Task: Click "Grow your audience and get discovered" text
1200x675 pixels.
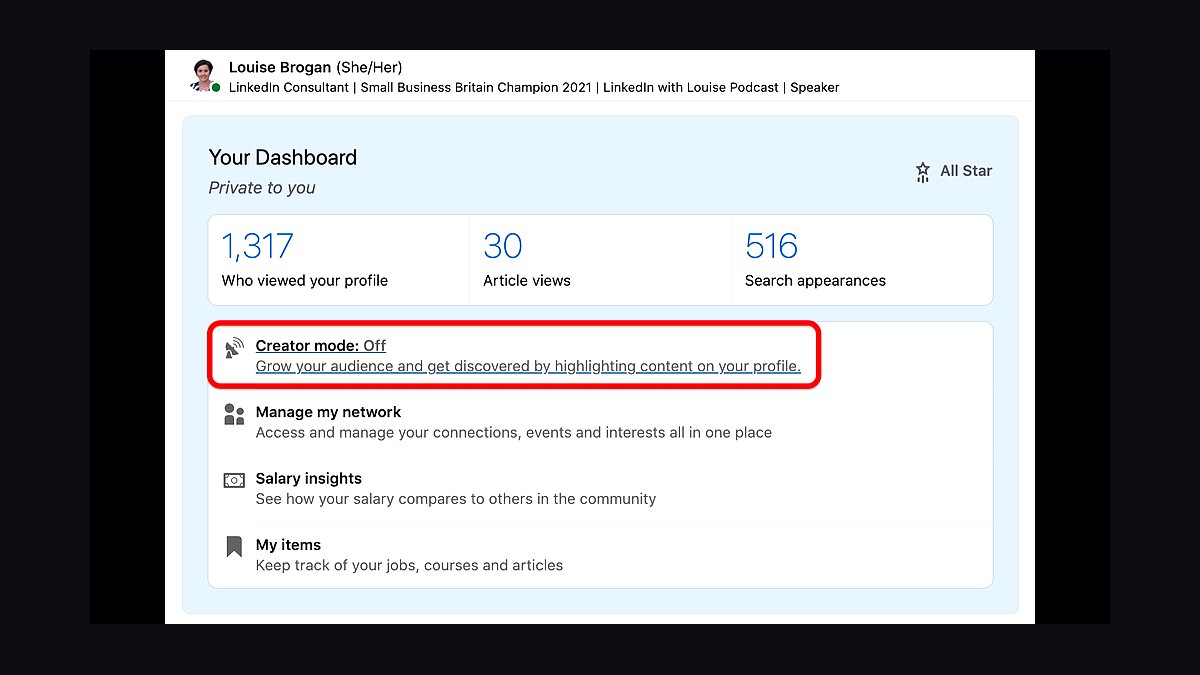Action: pos(528,366)
